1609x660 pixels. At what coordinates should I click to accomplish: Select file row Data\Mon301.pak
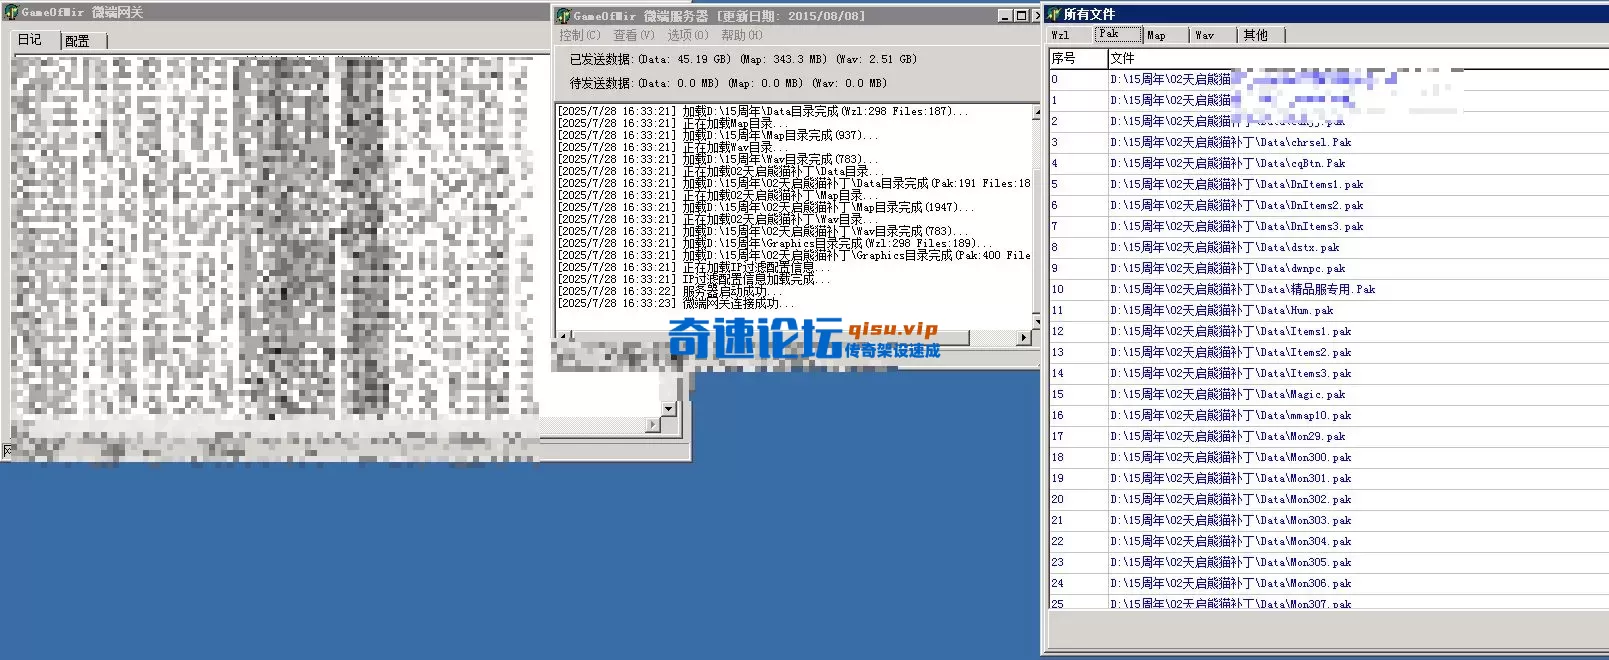[1328, 478]
